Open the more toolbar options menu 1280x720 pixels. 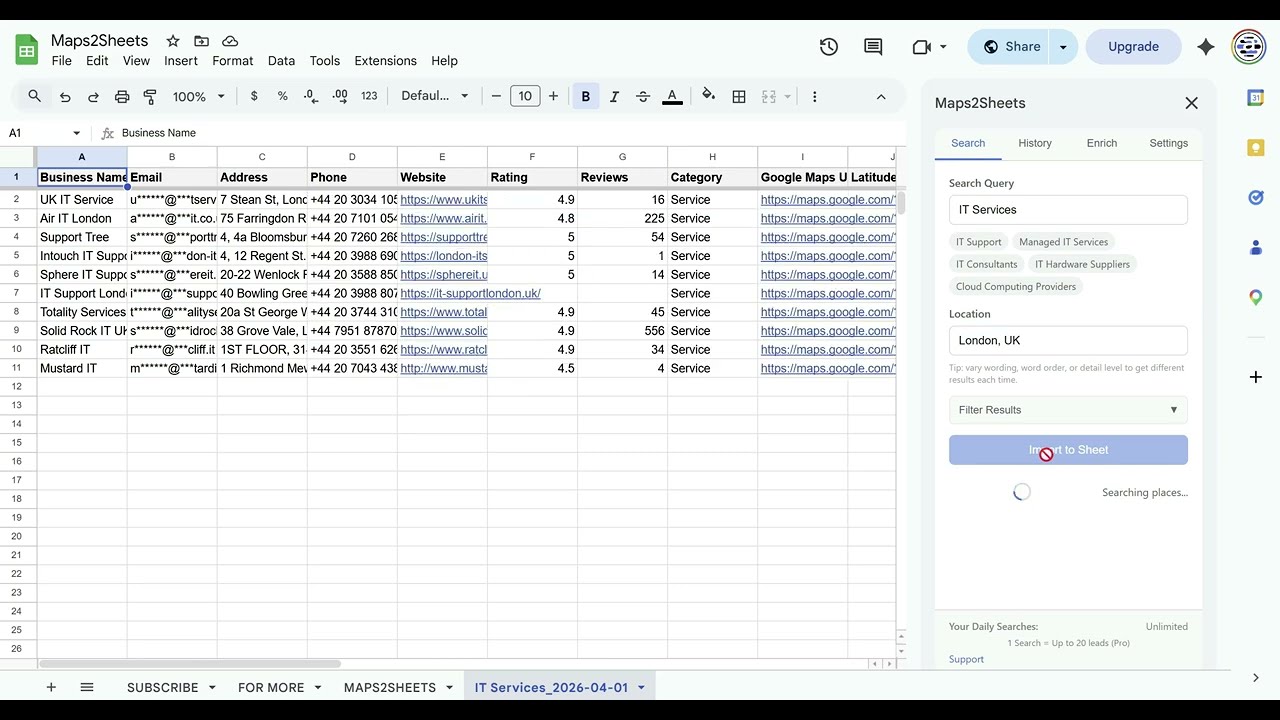pyautogui.click(x=814, y=96)
